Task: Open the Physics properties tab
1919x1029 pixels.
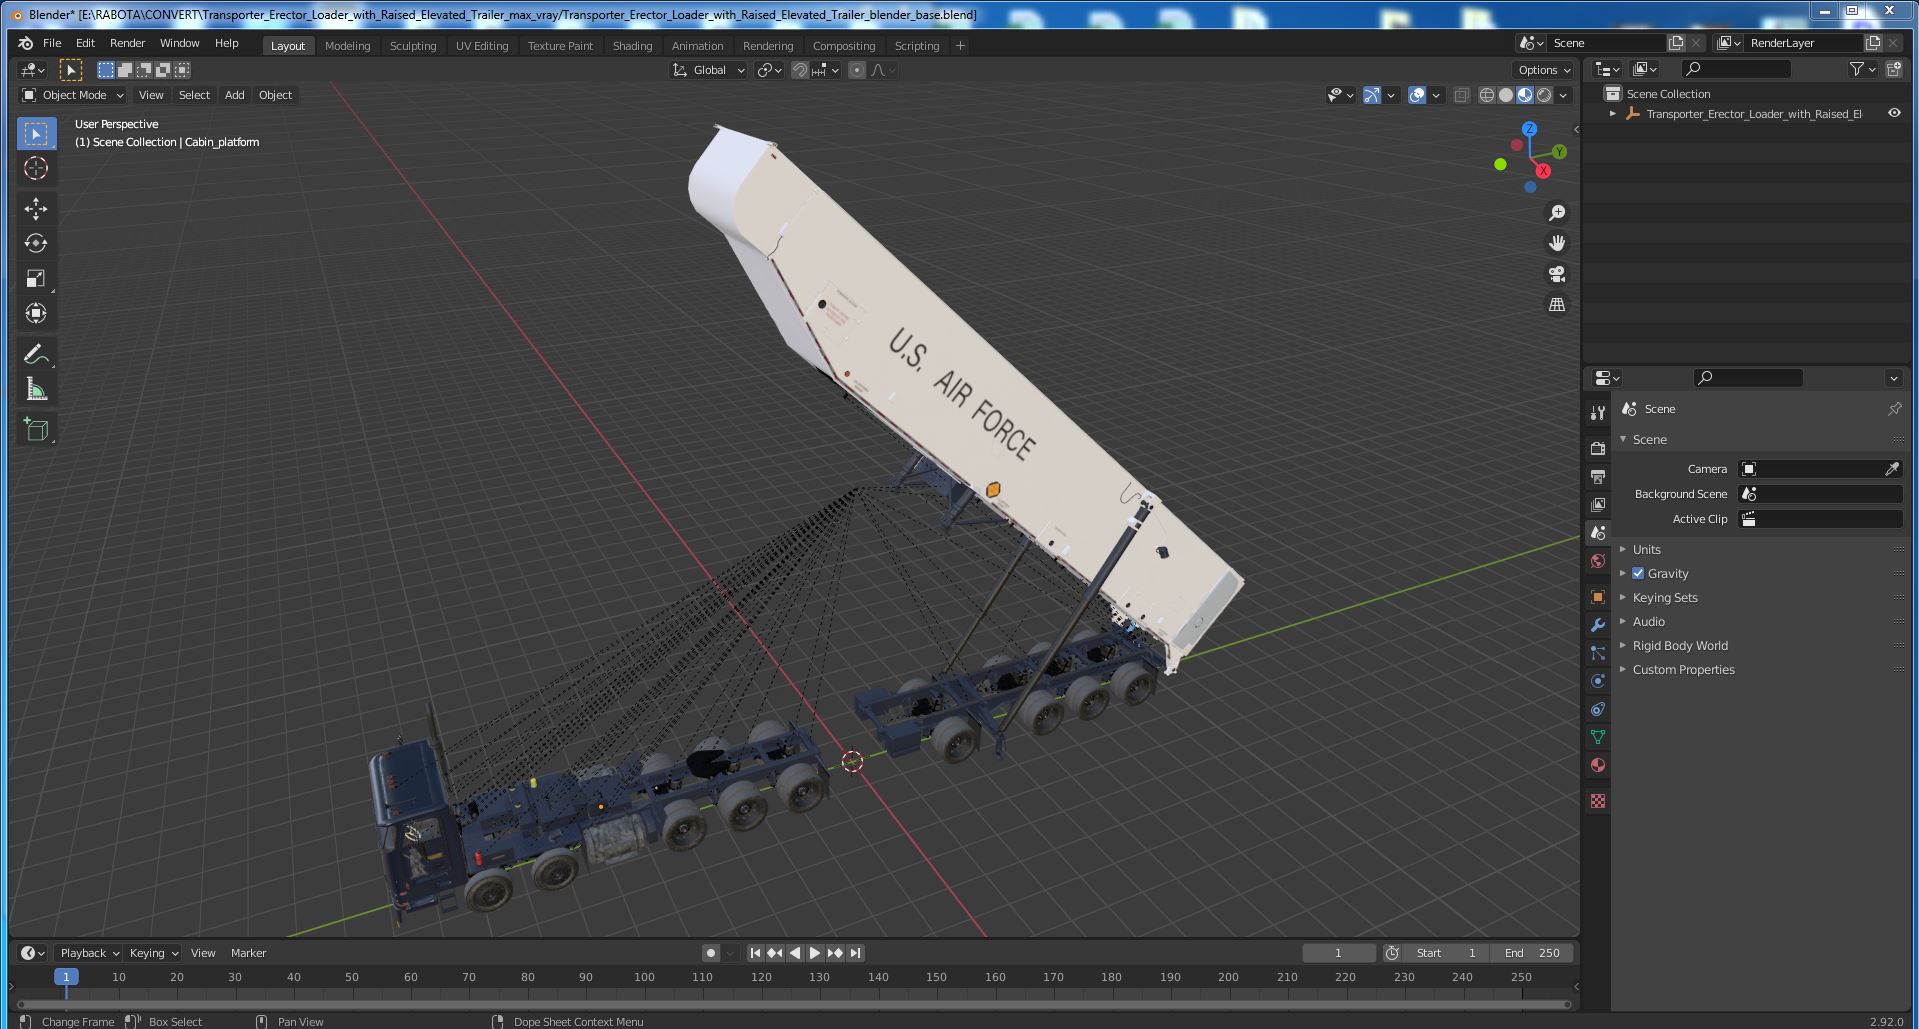Action: coord(1598,681)
